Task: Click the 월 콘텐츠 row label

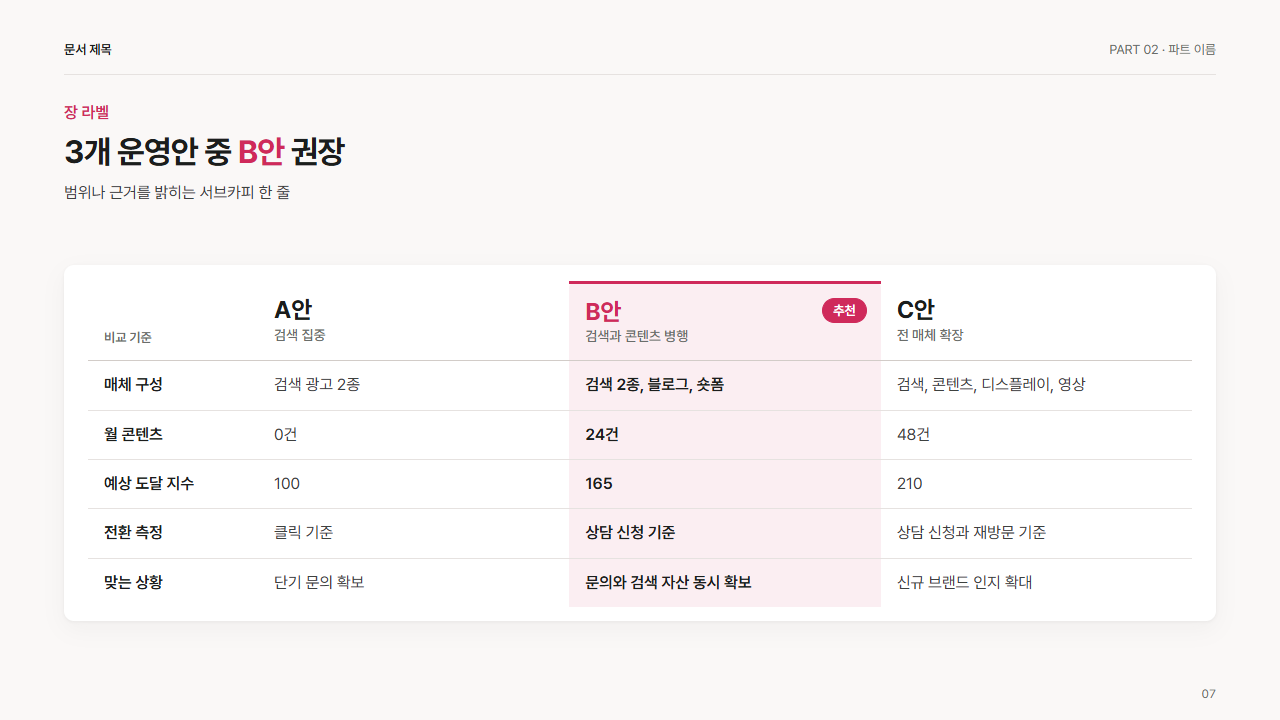Action: (133, 434)
